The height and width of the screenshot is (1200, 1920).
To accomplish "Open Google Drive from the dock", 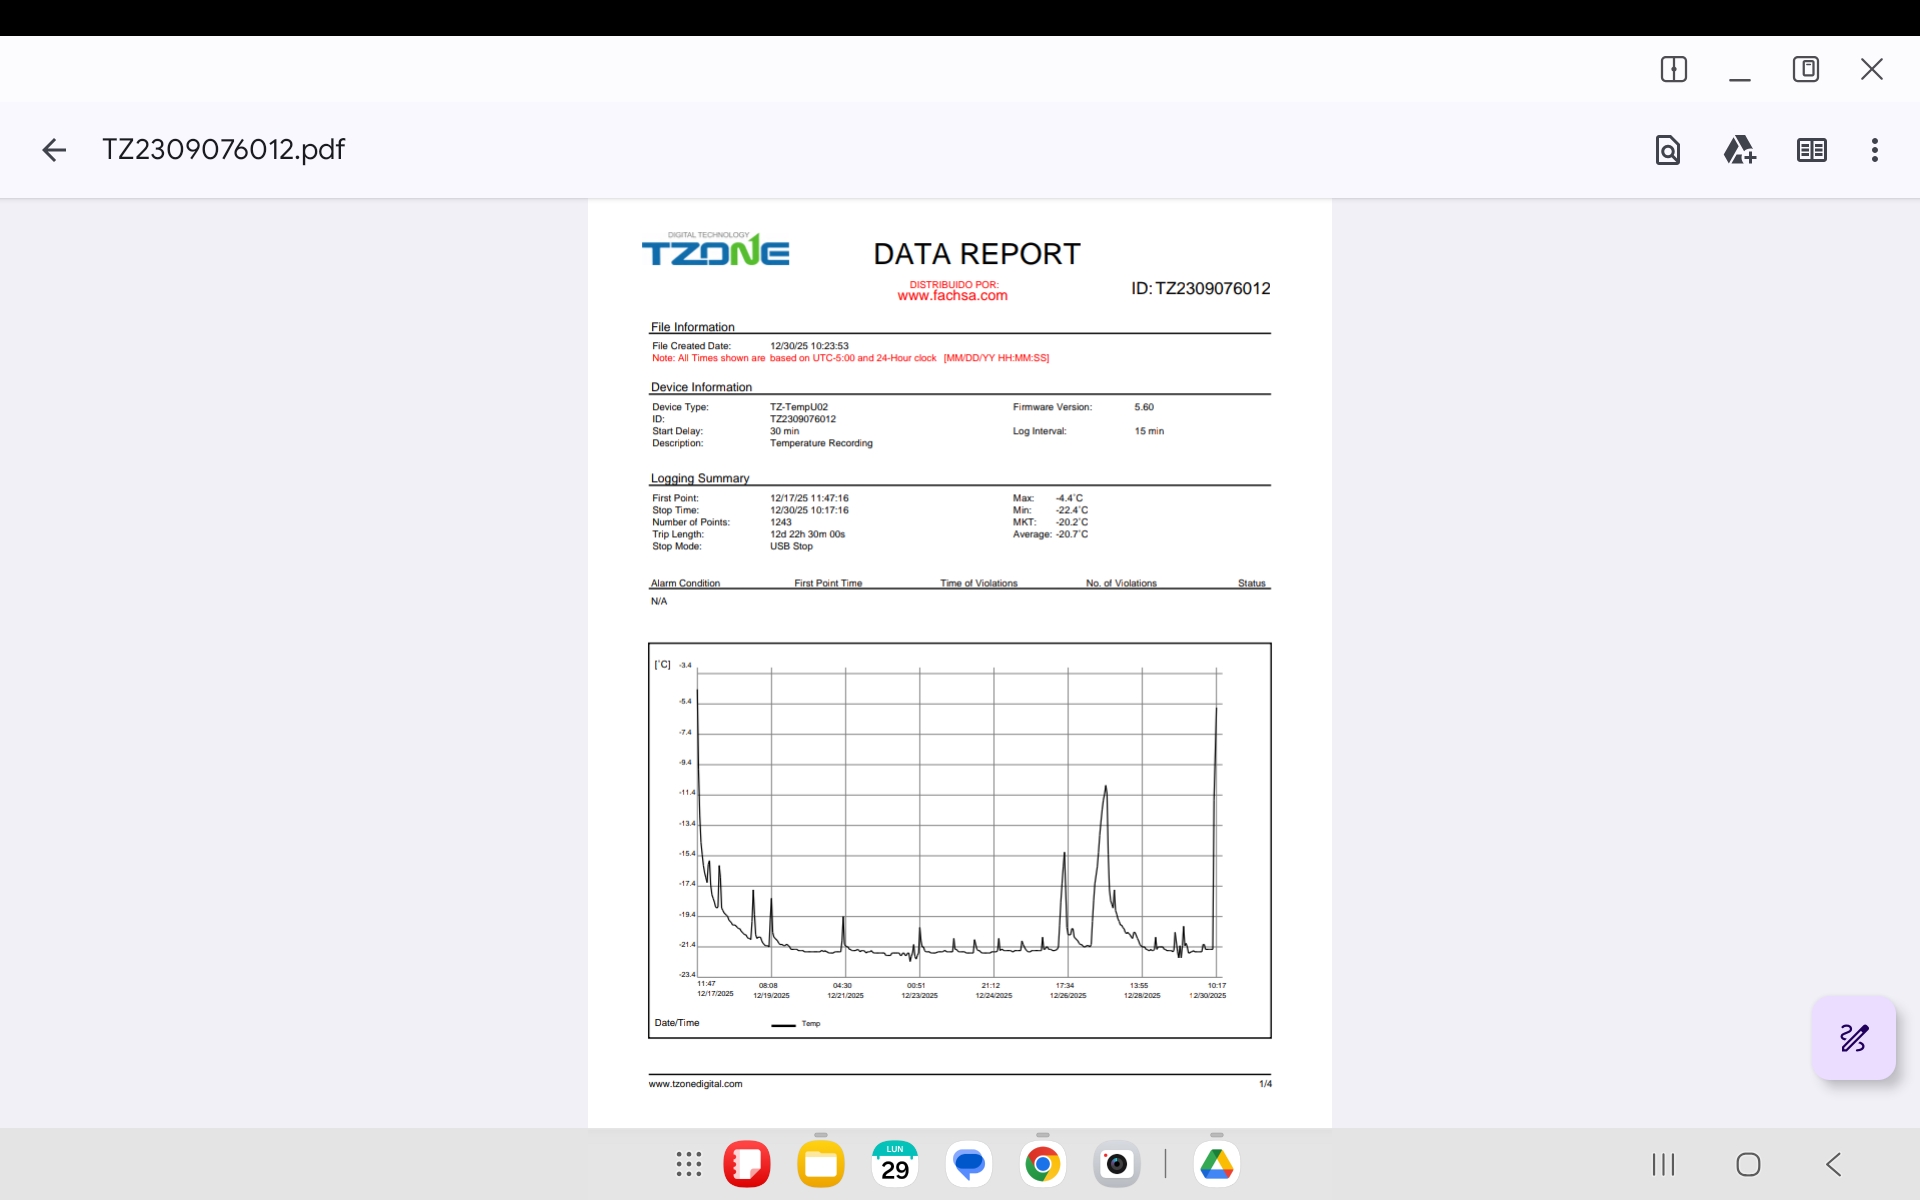I will pyautogui.click(x=1216, y=1164).
